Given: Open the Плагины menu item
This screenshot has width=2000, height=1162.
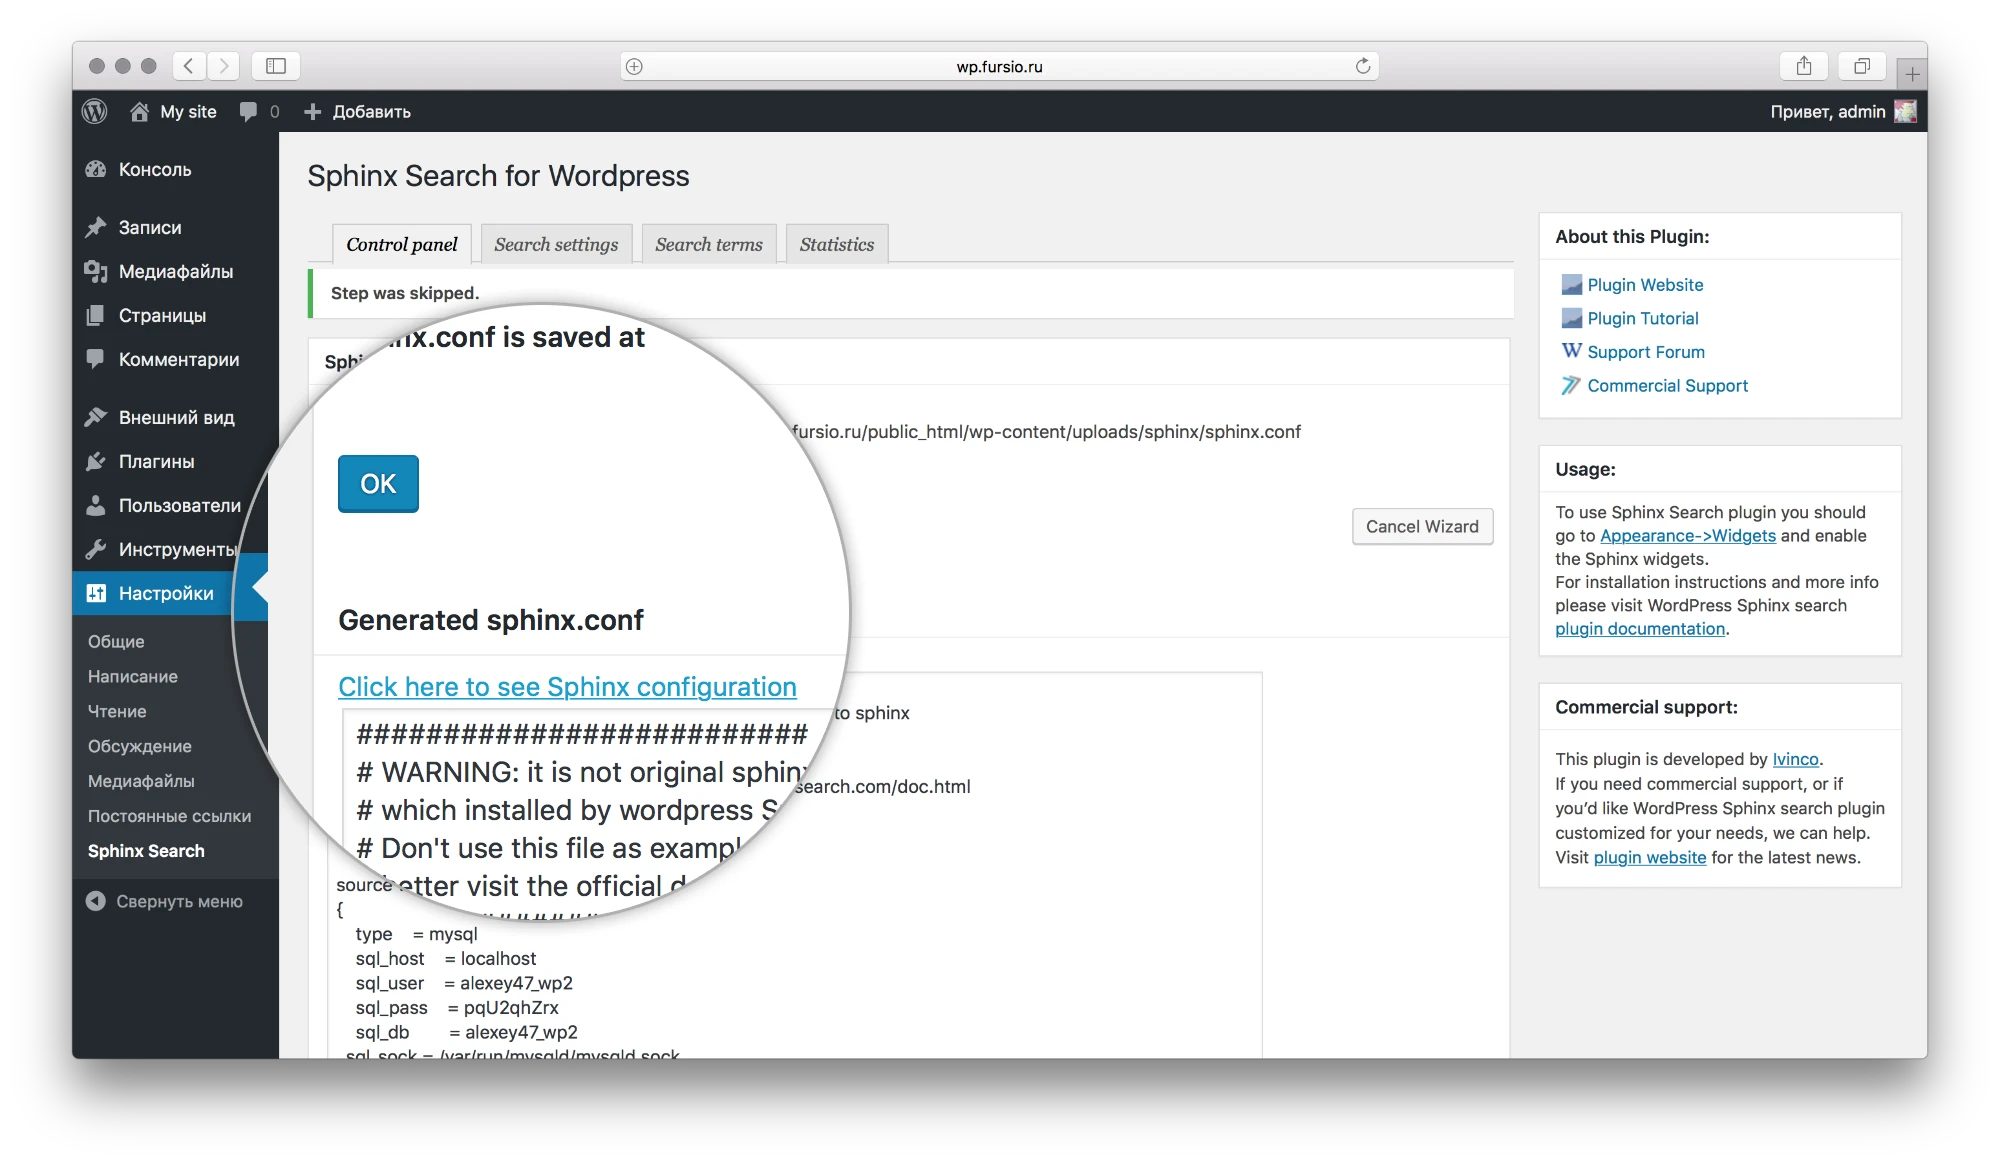Looking at the screenshot, I should [x=156, y=461].
